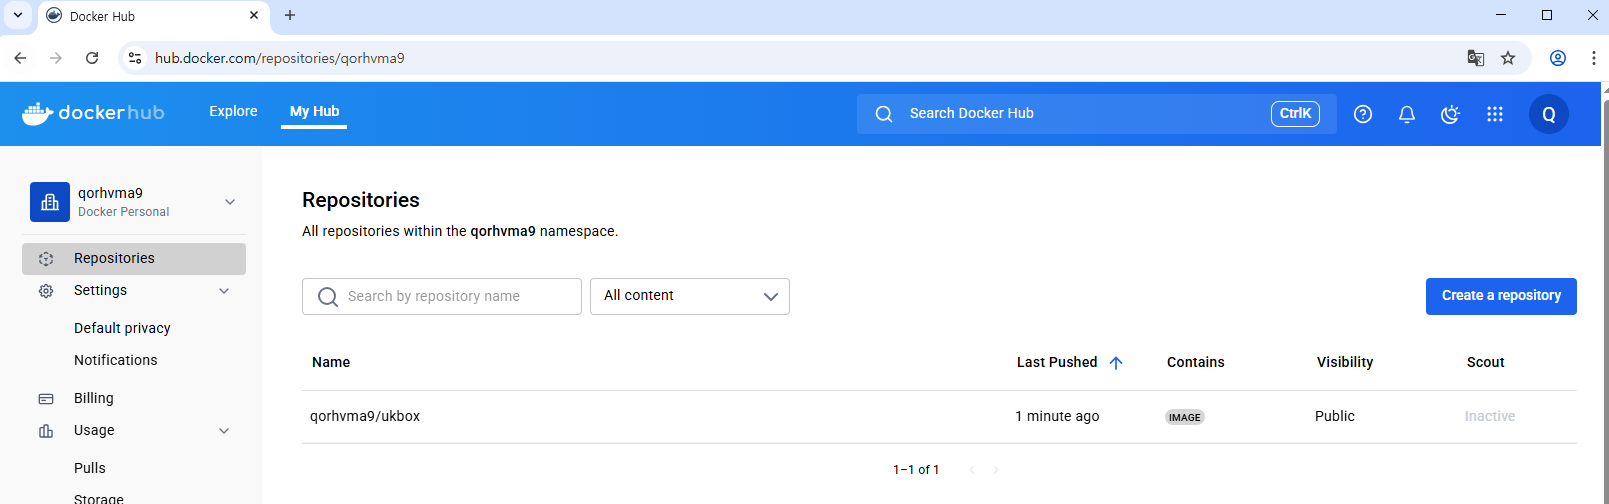Collapse the Settings section chevron

[x=224, y=291]
